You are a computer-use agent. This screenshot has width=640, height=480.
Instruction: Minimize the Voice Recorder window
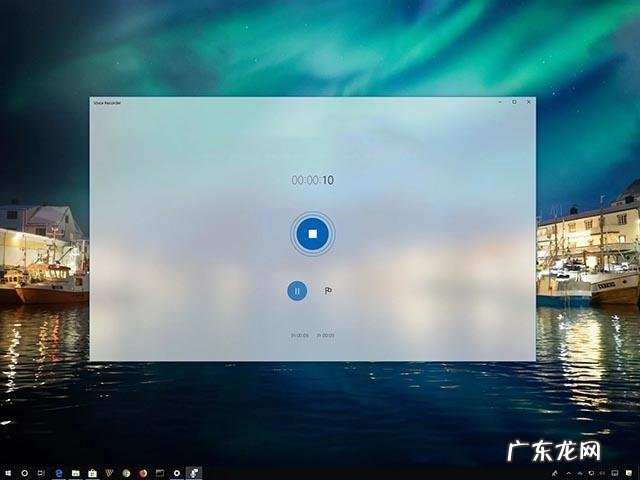click(500, 102)
